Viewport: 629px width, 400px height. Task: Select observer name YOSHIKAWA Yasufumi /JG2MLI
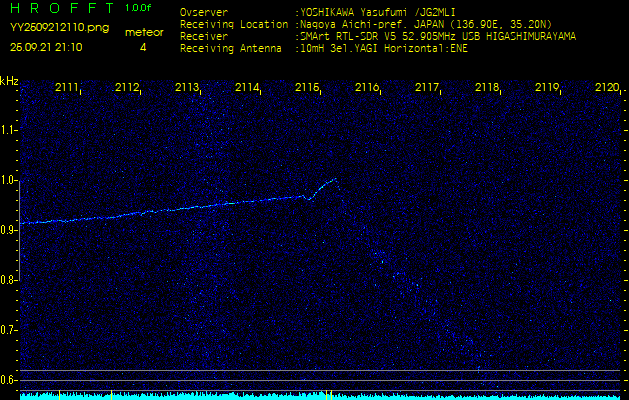(x=378, y=12)
